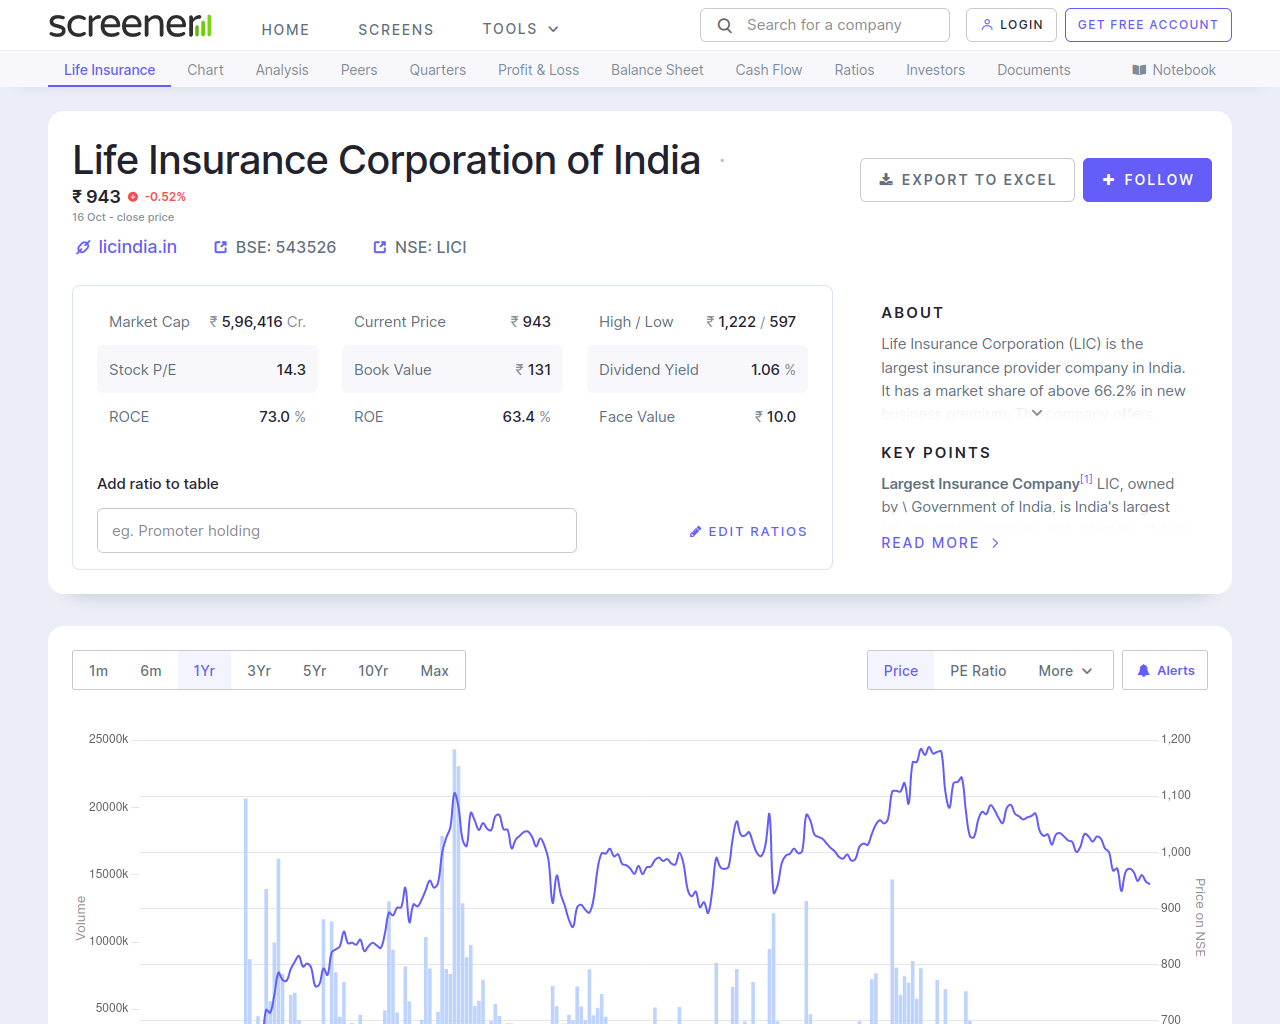Open BSE external link icon
This screenshot has height=1024, width=1280.
tap(221, 247)
